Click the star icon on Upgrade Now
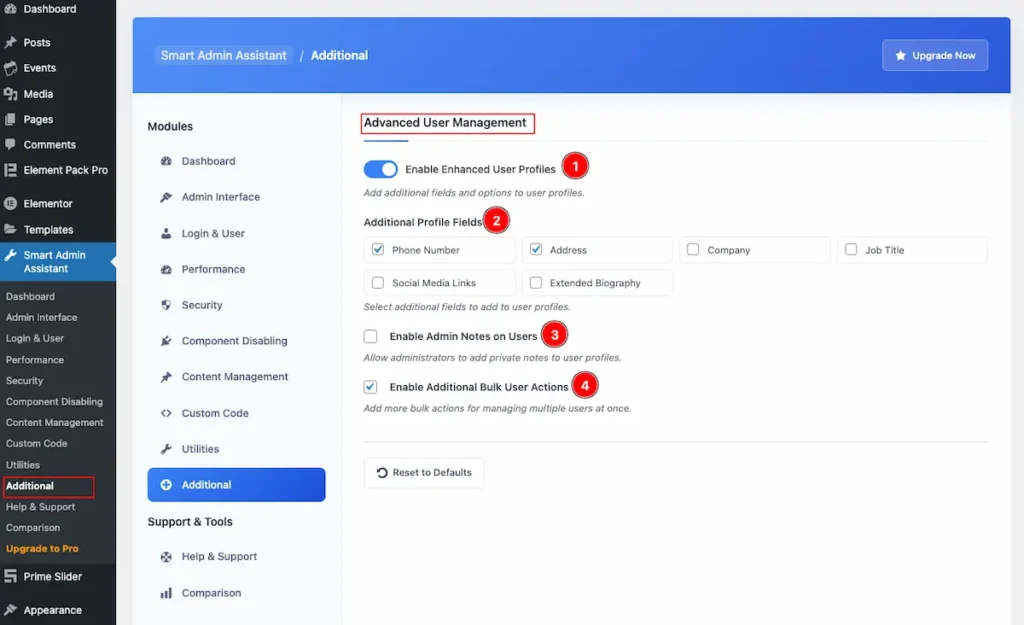Viewport: 1024px width, 625px height. (901, 56)
